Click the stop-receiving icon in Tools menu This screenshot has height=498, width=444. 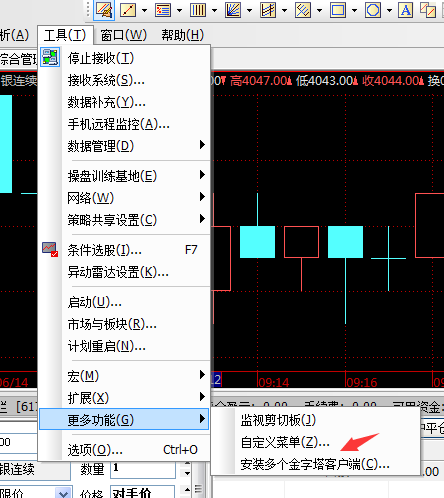click(50, 57)
